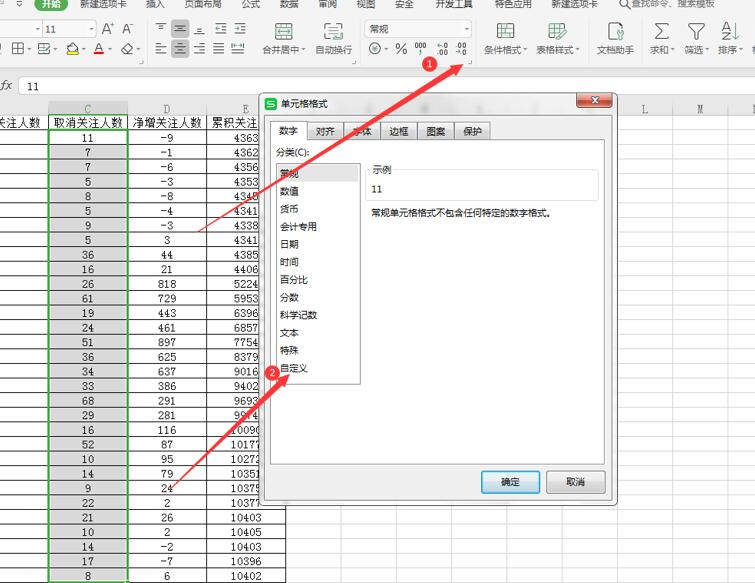Click distributed alignment icon

click(x=238, y=48)
